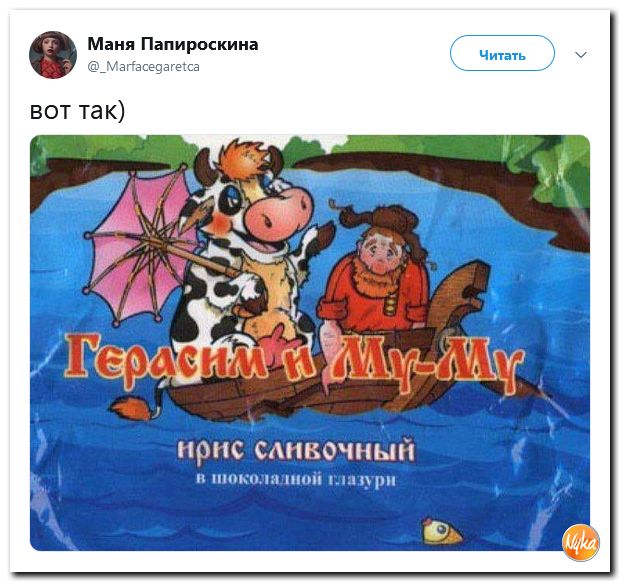This screenshot has height=583, width=621.
Task: Follow the user with the Читать button
Action: point(502,53)
